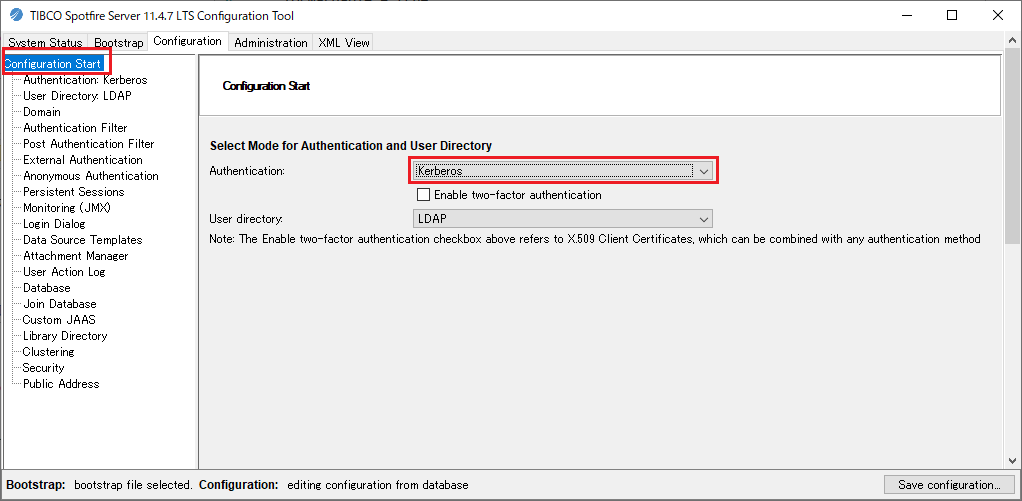The image size is (1022, 501).
Task: Select External Authentication in tree
Action: (83, 160)
